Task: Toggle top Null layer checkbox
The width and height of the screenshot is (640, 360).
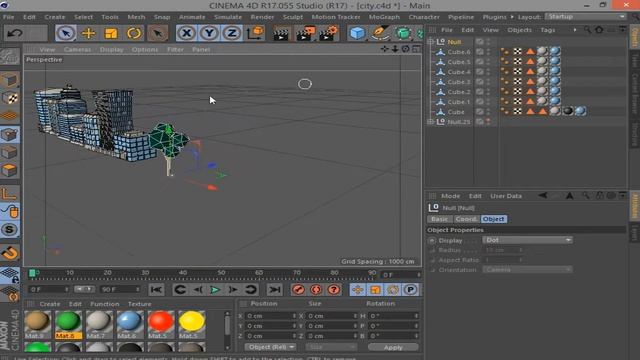Action: click(x=480, y=42)
